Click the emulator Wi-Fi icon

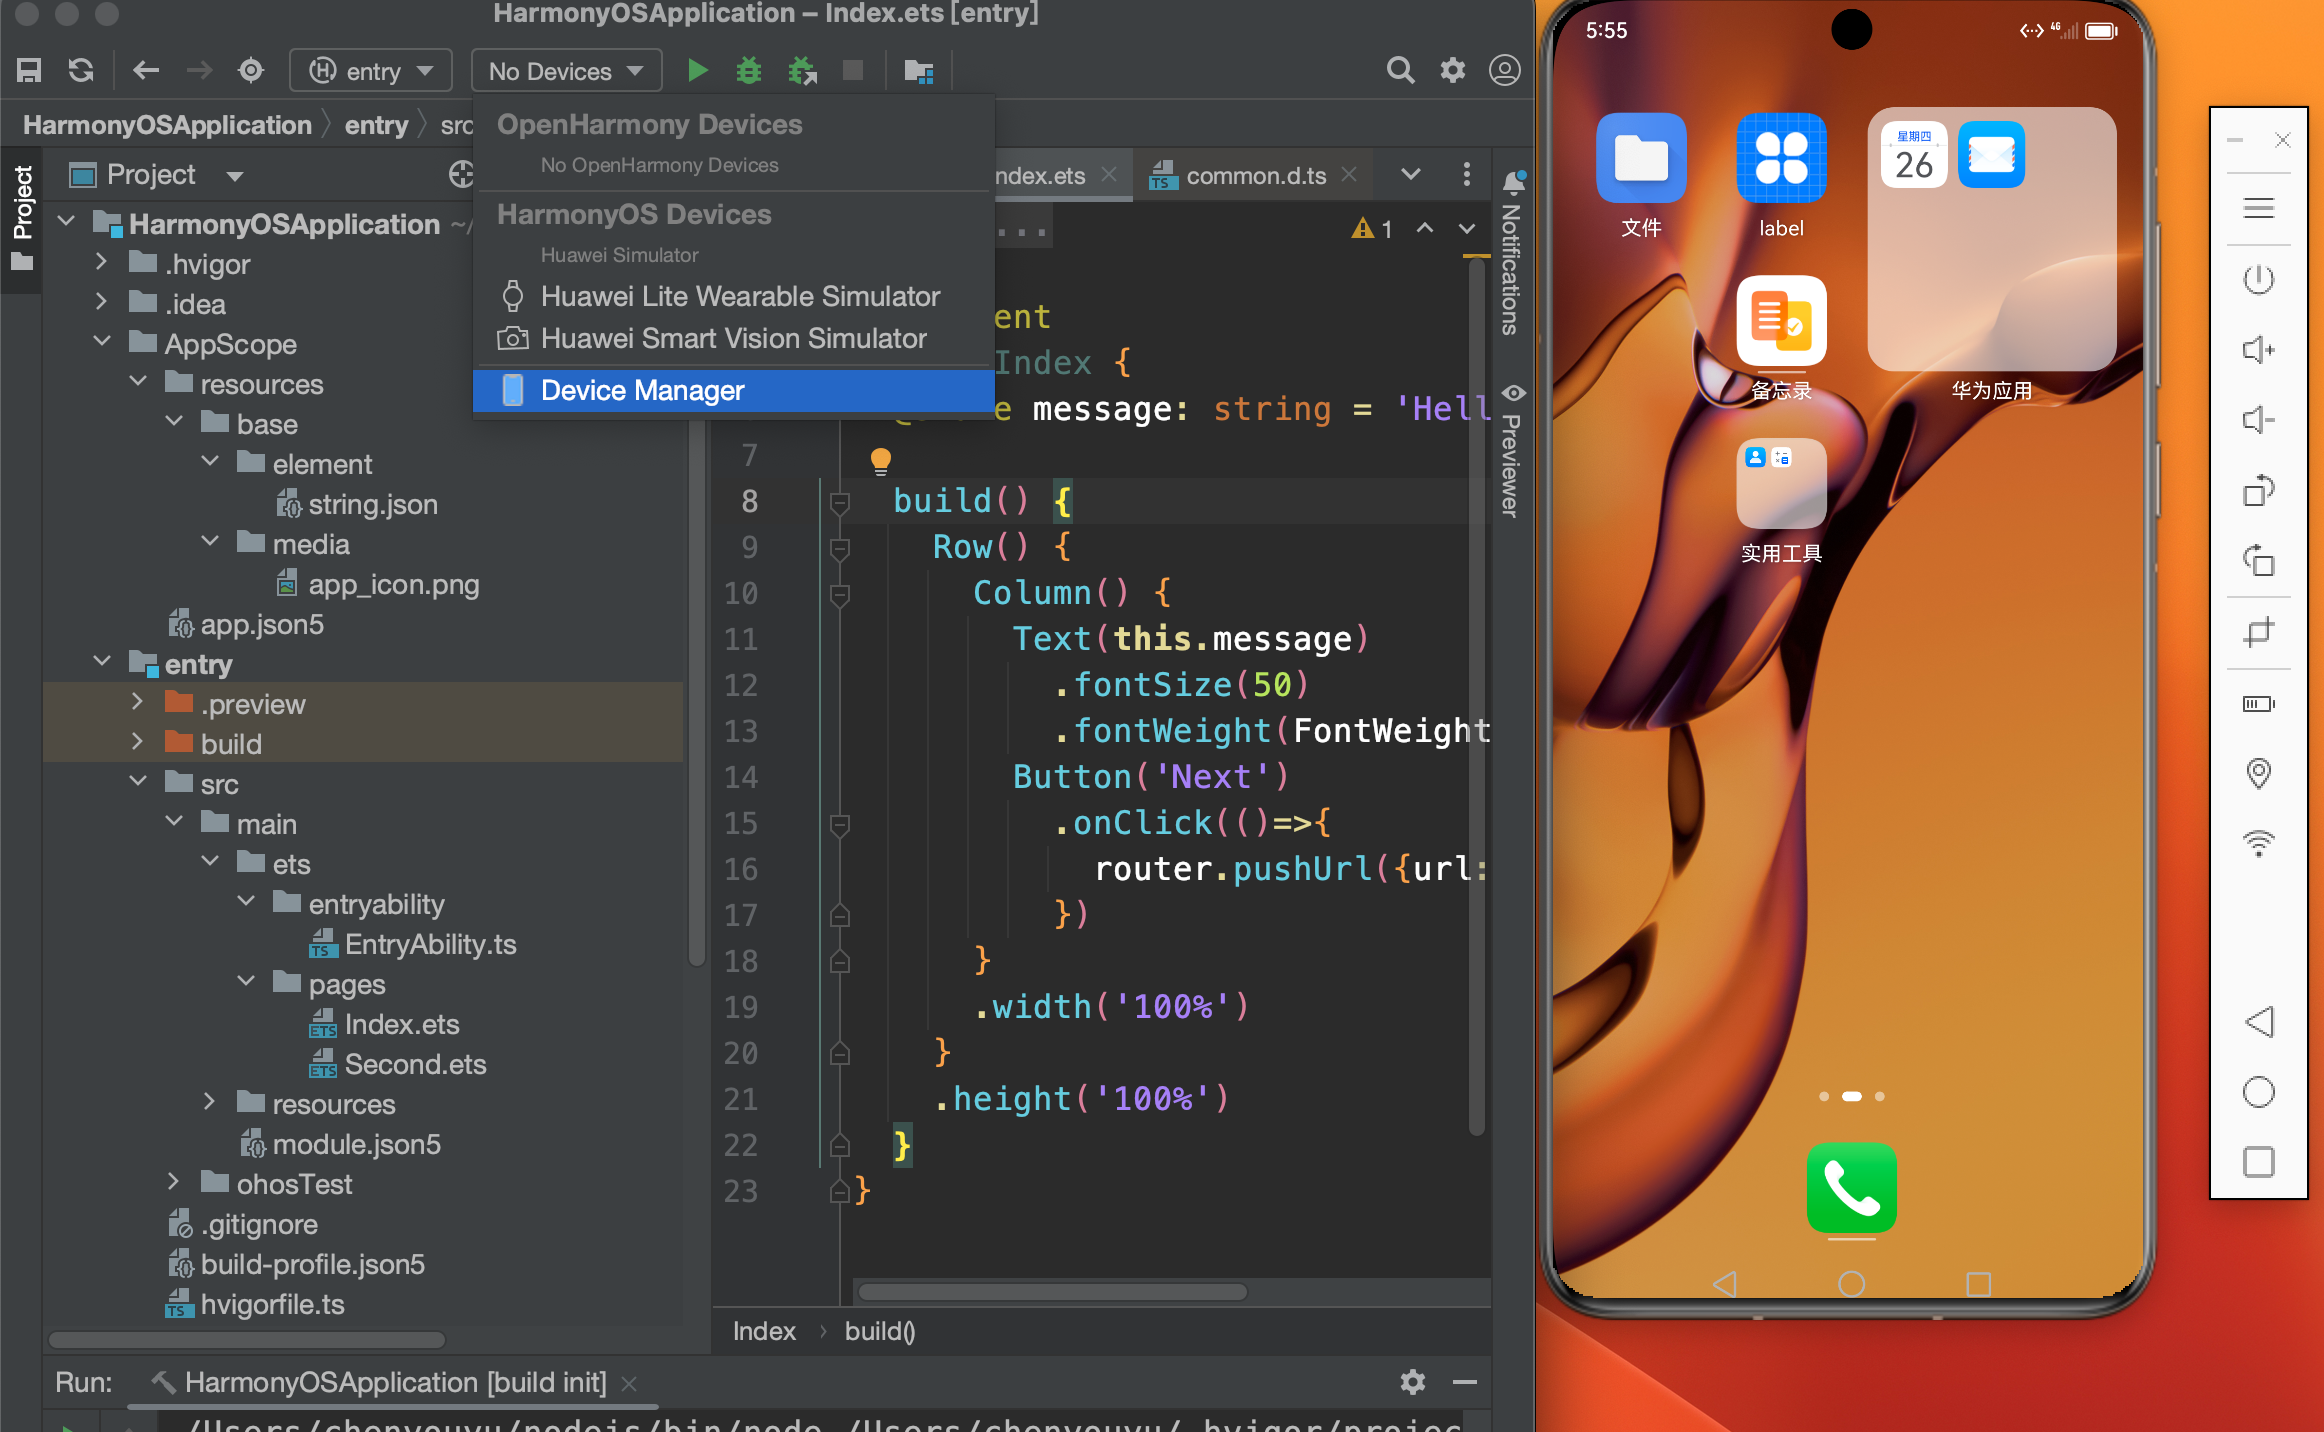2258,843
